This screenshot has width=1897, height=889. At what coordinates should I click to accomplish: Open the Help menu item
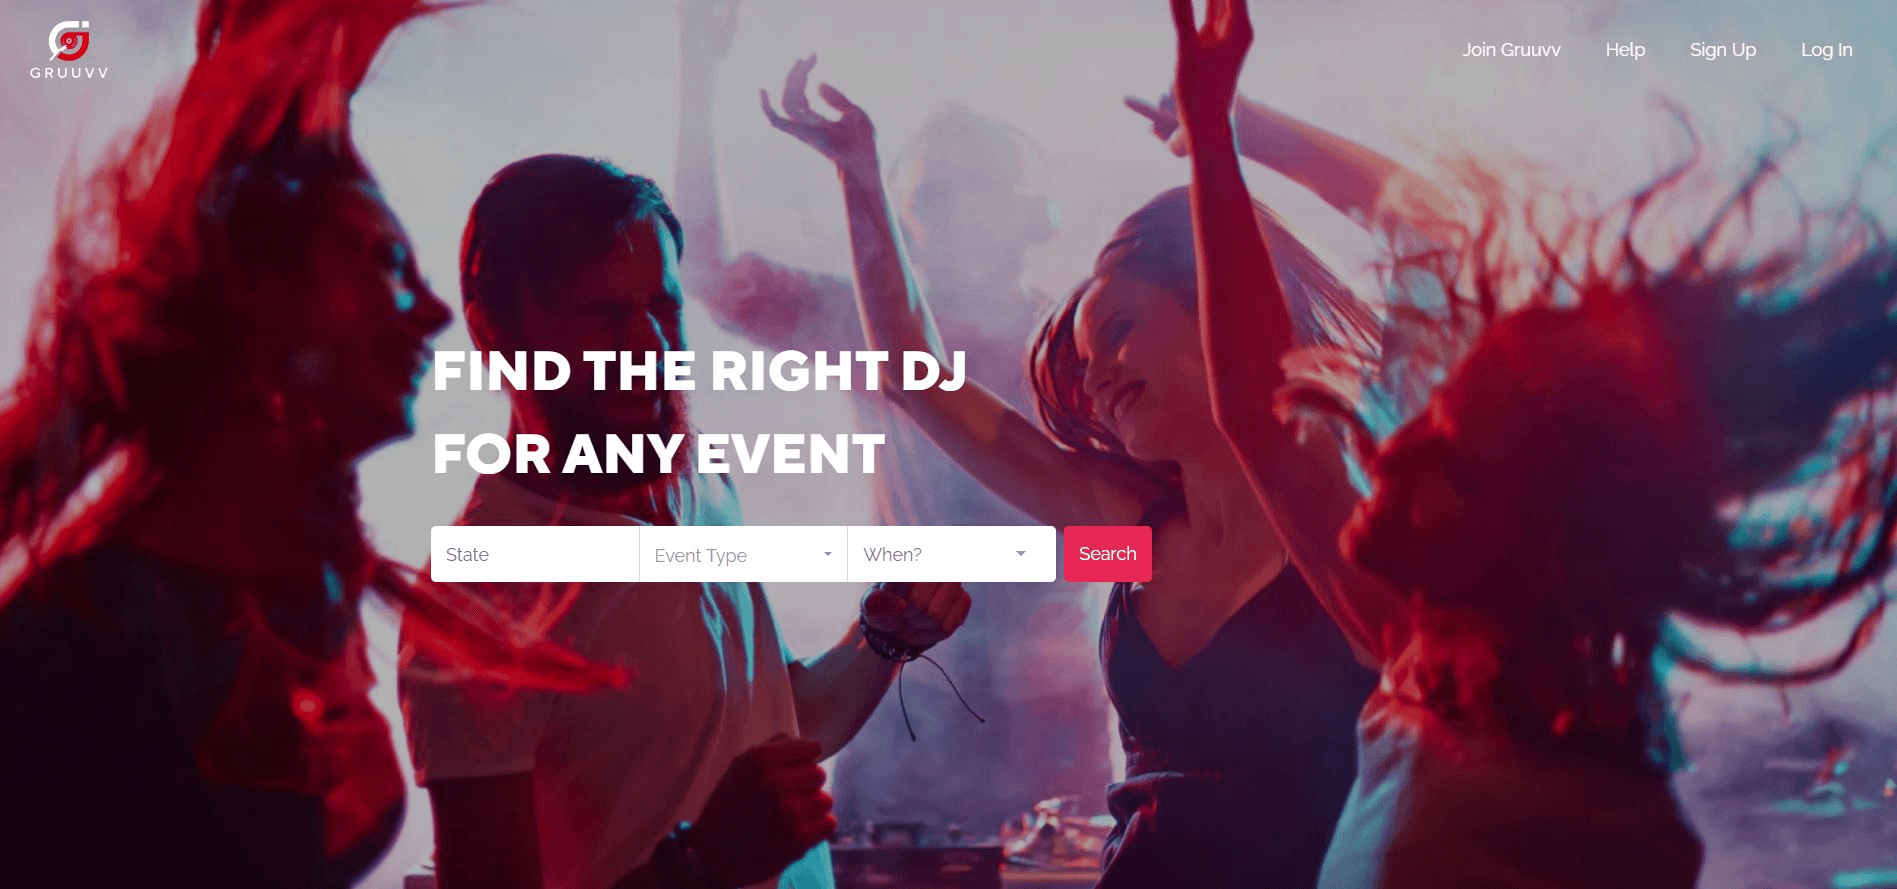(1625, 49)
